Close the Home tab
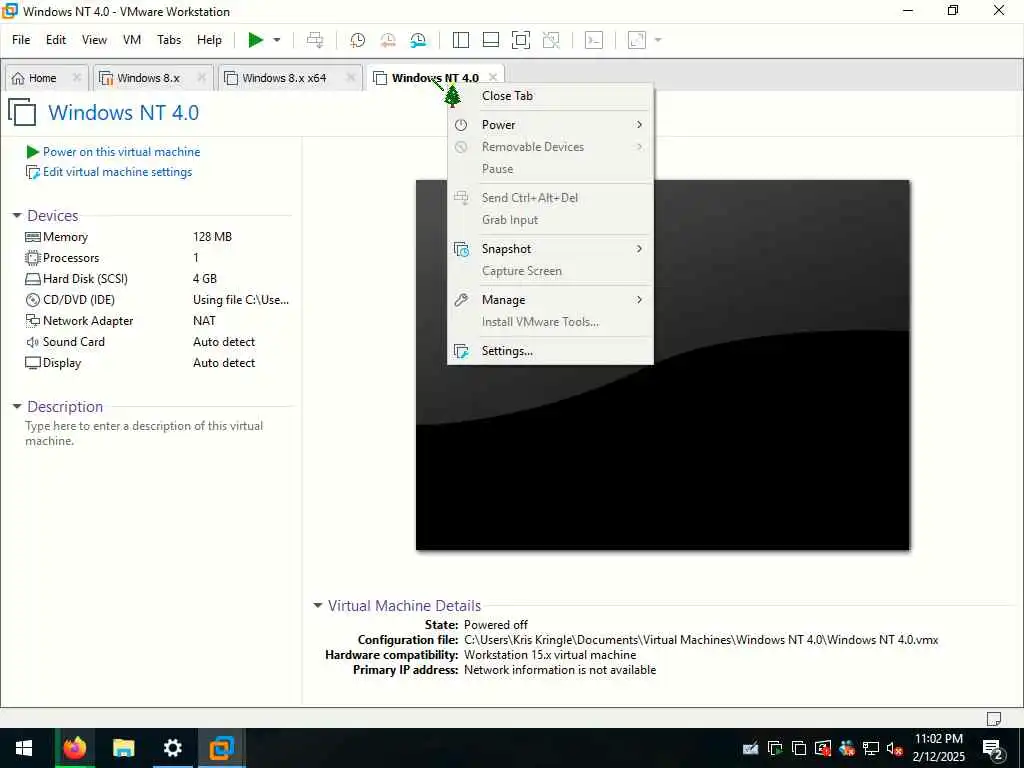The height and width of the screenshot is (768, 1024). pyautogui.click(x=76, y=78)
